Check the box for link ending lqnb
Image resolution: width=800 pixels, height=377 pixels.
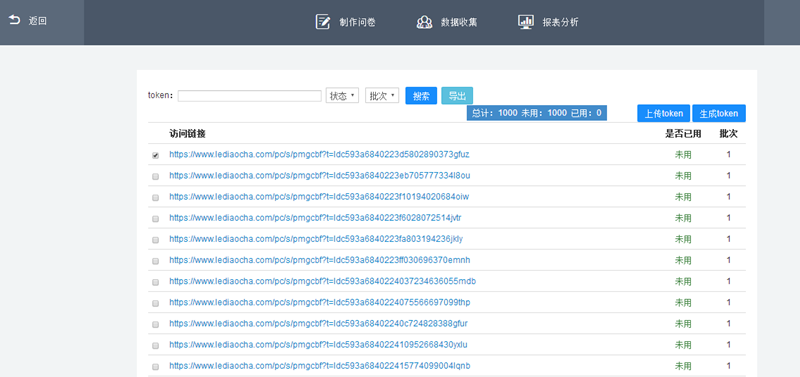coord(156,367)
